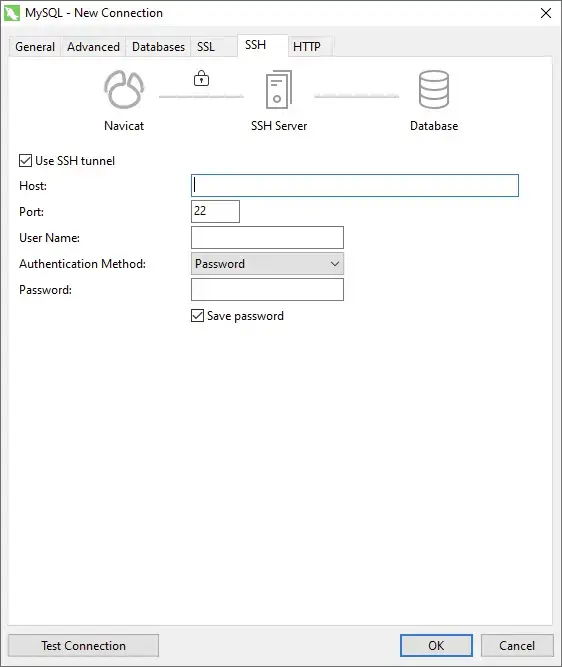Open the Authentication Method dropdown
The height and width of the screenshot is (667, 562).
(267, 264)
